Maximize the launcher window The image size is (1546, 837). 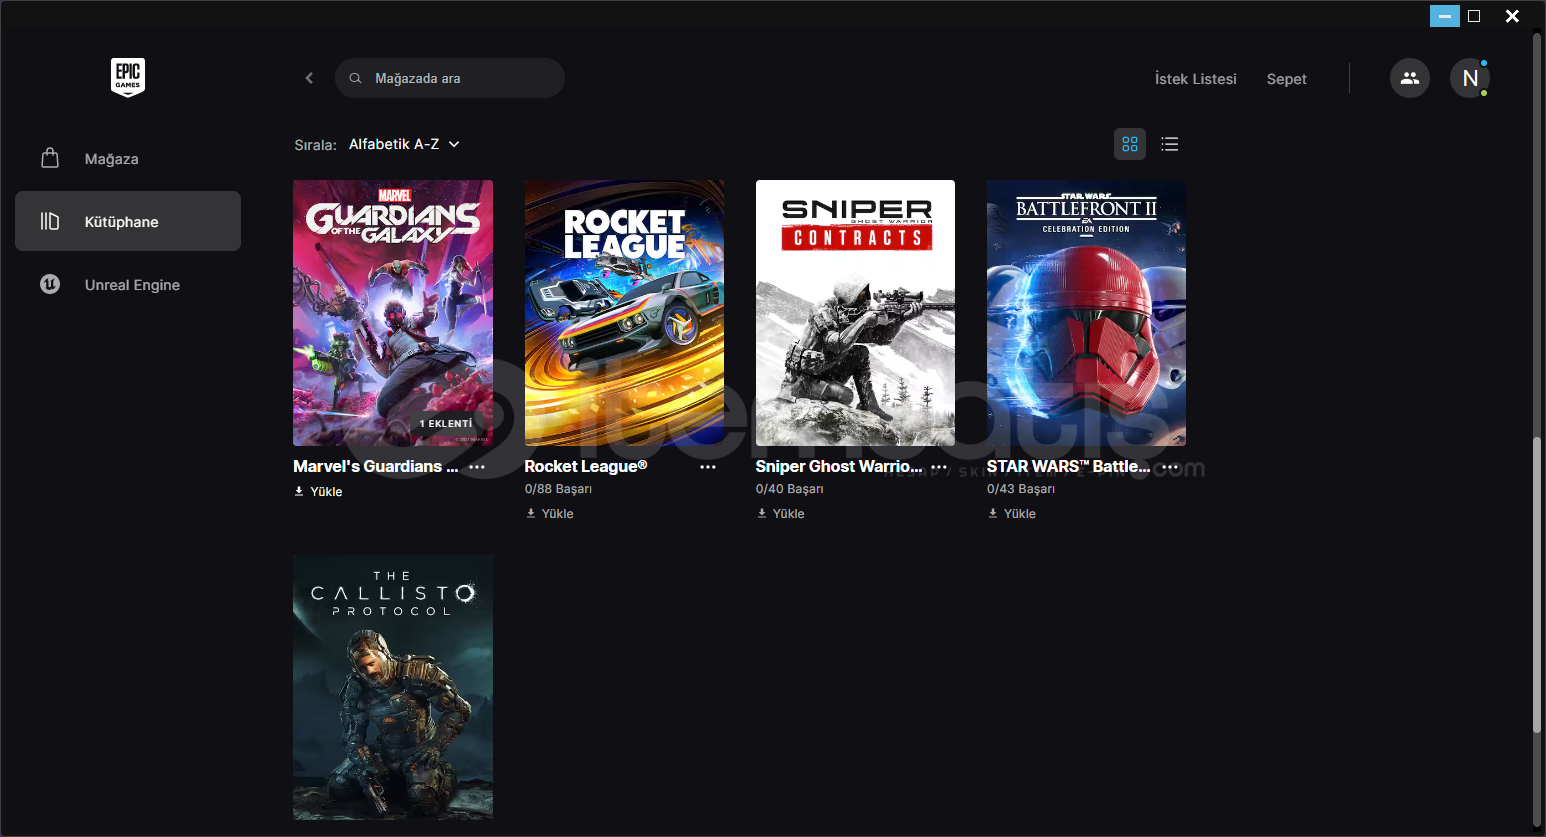pyautogui.click(x=1474, y=16)
